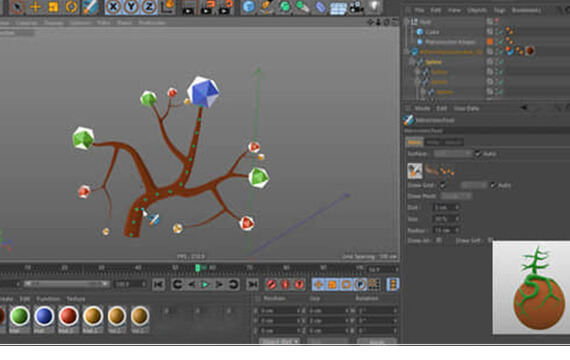Screen dimensions: 570x360
Task: Open object manager Objects menu
Action: (477, 10)
